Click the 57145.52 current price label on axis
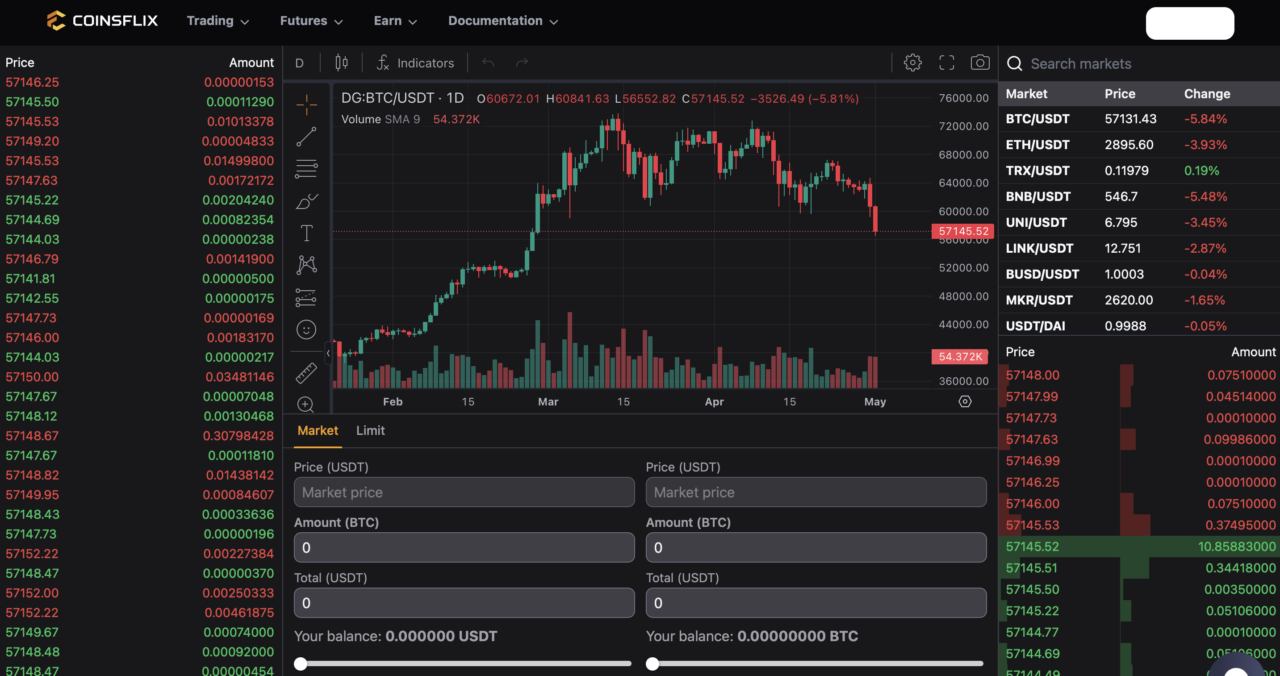 [x=961, y=231]
